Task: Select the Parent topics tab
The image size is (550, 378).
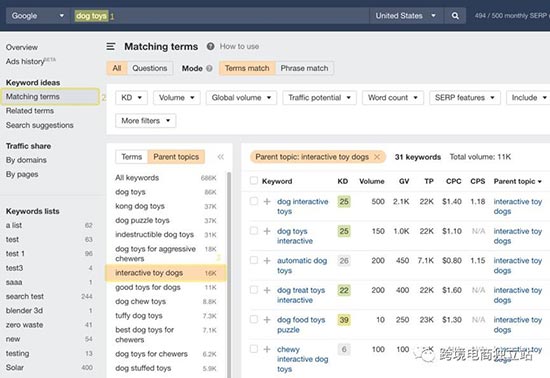Action: [x=176, y=157]
